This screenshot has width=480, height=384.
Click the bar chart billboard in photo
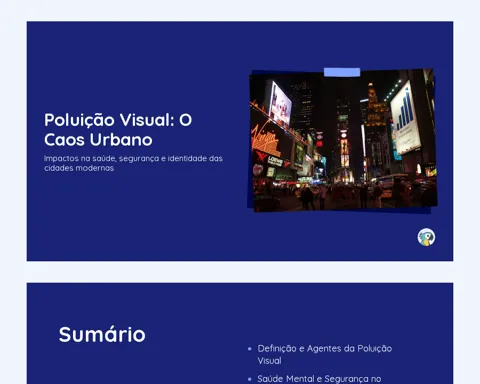click(405, 118)
